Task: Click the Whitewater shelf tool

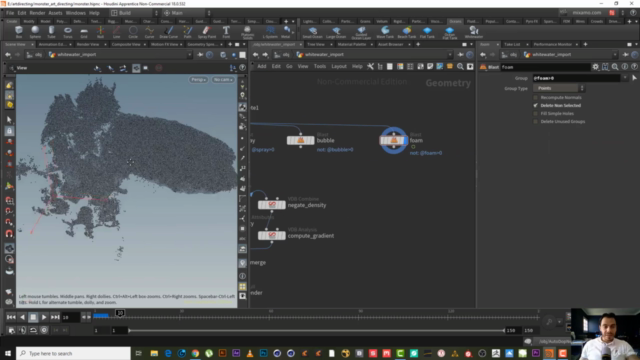Action: click(x=473, y=32)
